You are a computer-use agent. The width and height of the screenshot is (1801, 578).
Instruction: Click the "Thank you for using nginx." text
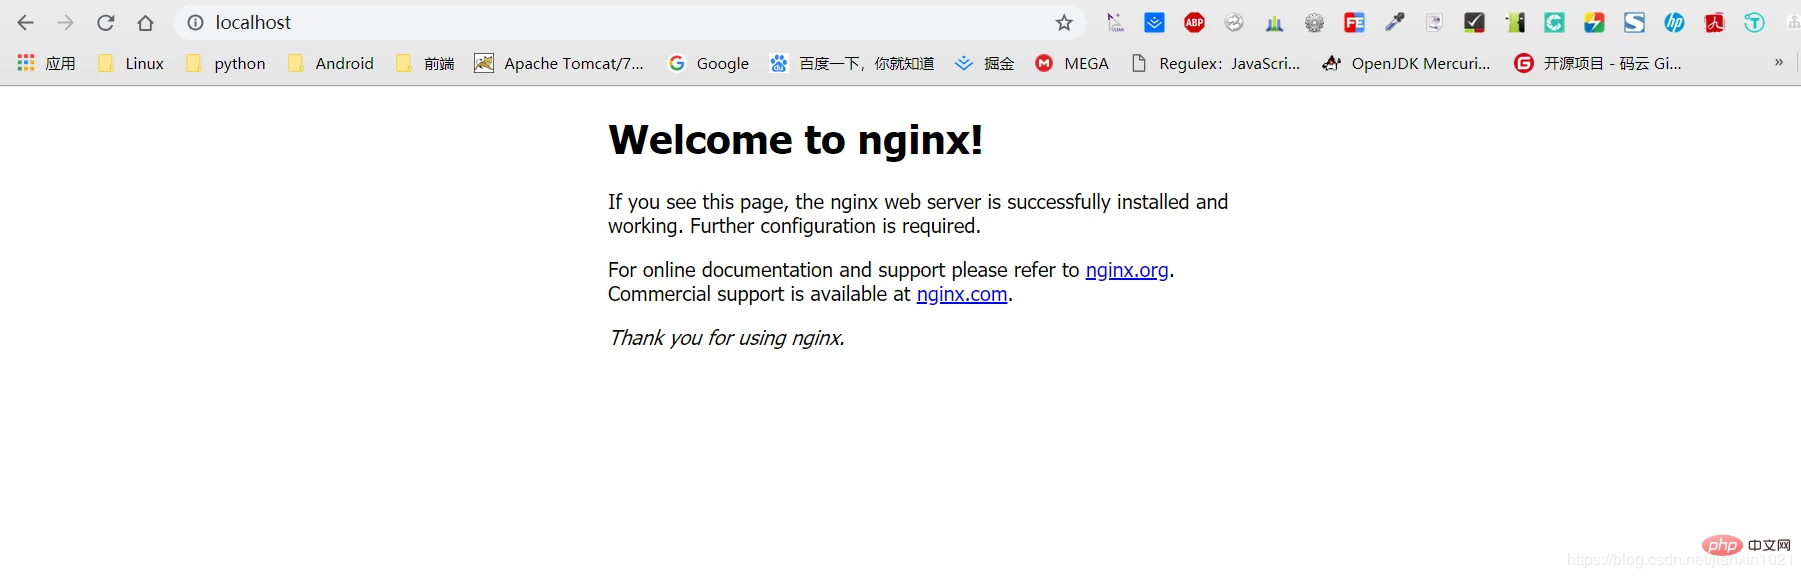pyautogui.click(x=727, y=338)
